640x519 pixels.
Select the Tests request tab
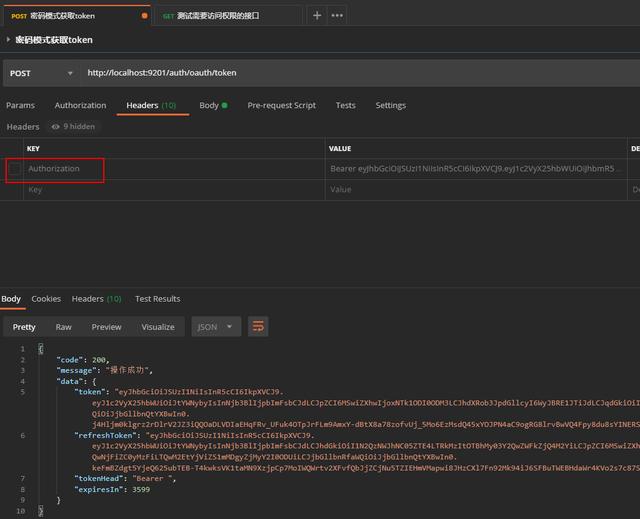coord(345,105)
